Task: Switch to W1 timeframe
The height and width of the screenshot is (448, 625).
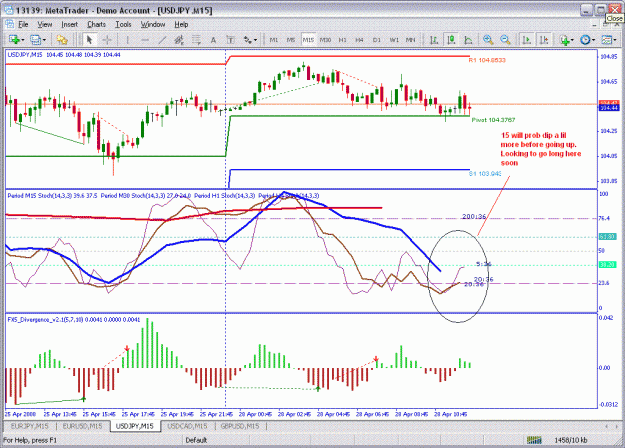Action: click(x=394, y=40)
